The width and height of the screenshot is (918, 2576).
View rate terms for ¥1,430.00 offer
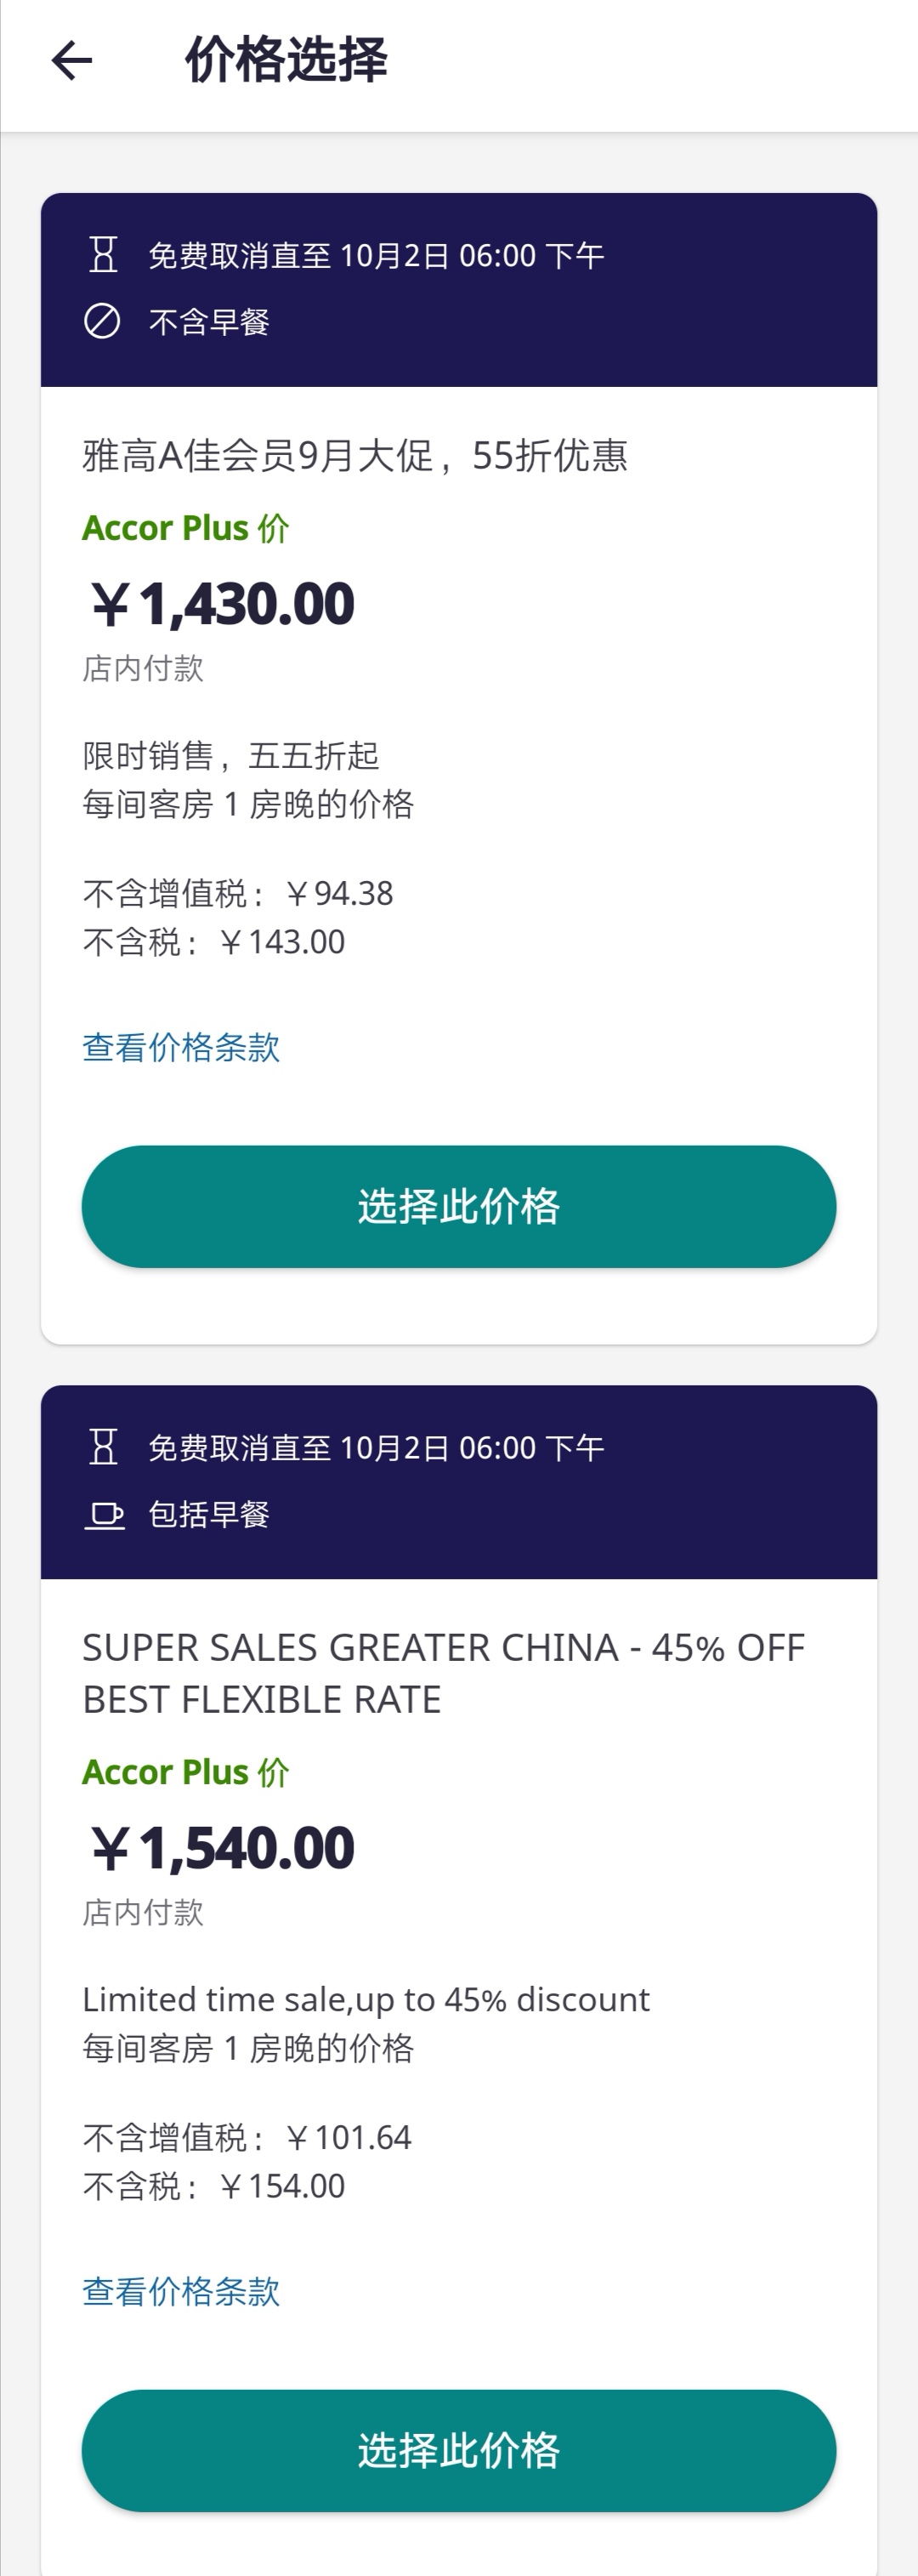pyautogui.click(x=181, y=1047)
